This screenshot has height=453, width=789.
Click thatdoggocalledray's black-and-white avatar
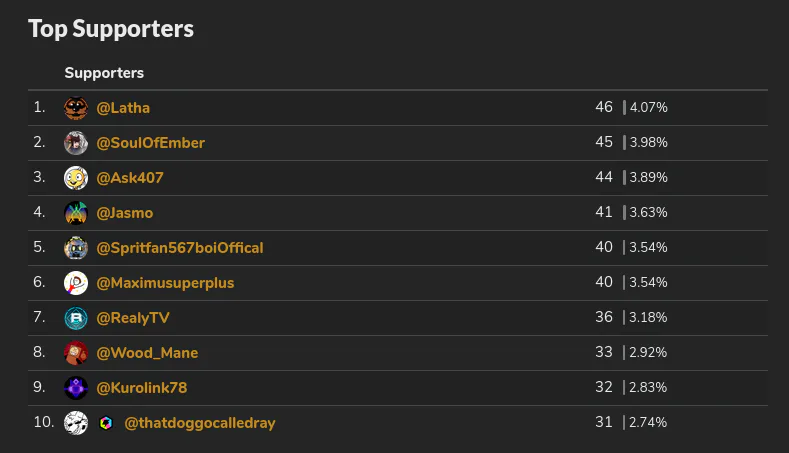(76, 423)
